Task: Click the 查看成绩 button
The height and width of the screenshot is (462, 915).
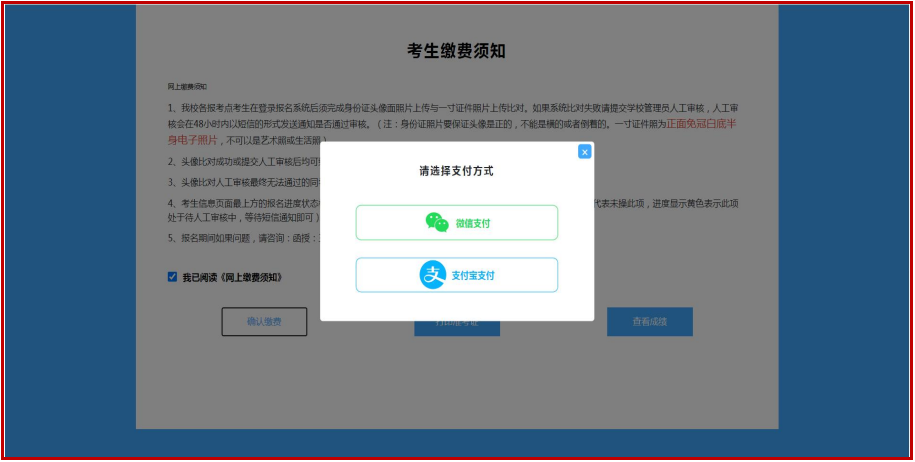Action: pyautogui.click(x=649, y=321)
